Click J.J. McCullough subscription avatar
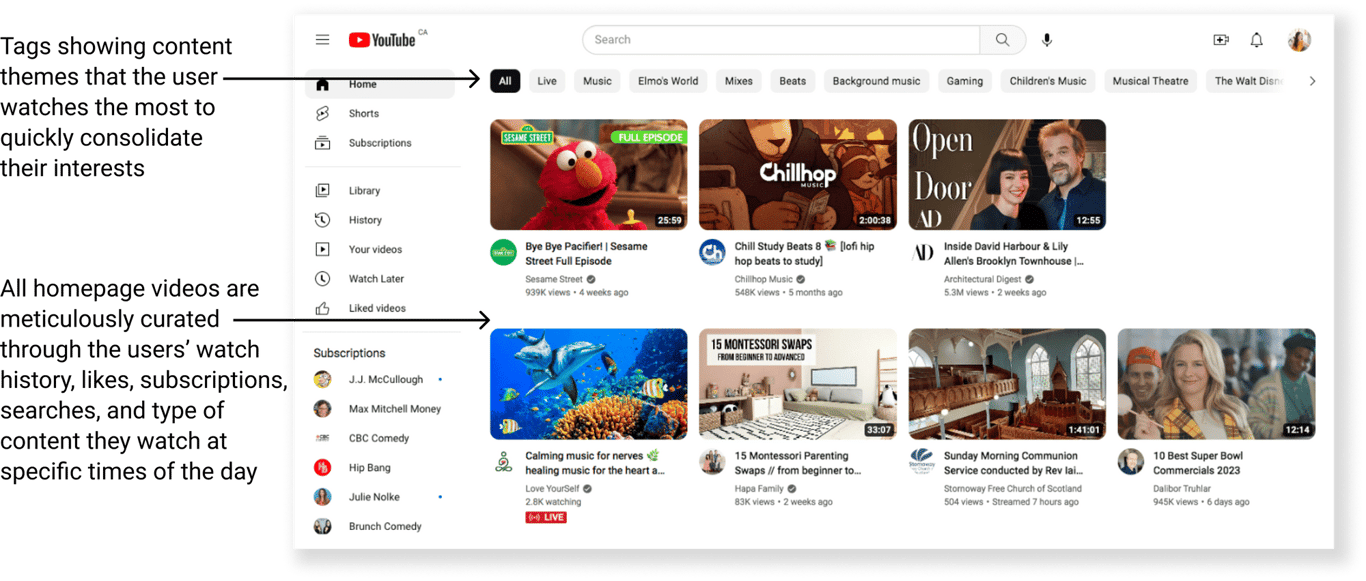1366x581 pixels. 322,379
